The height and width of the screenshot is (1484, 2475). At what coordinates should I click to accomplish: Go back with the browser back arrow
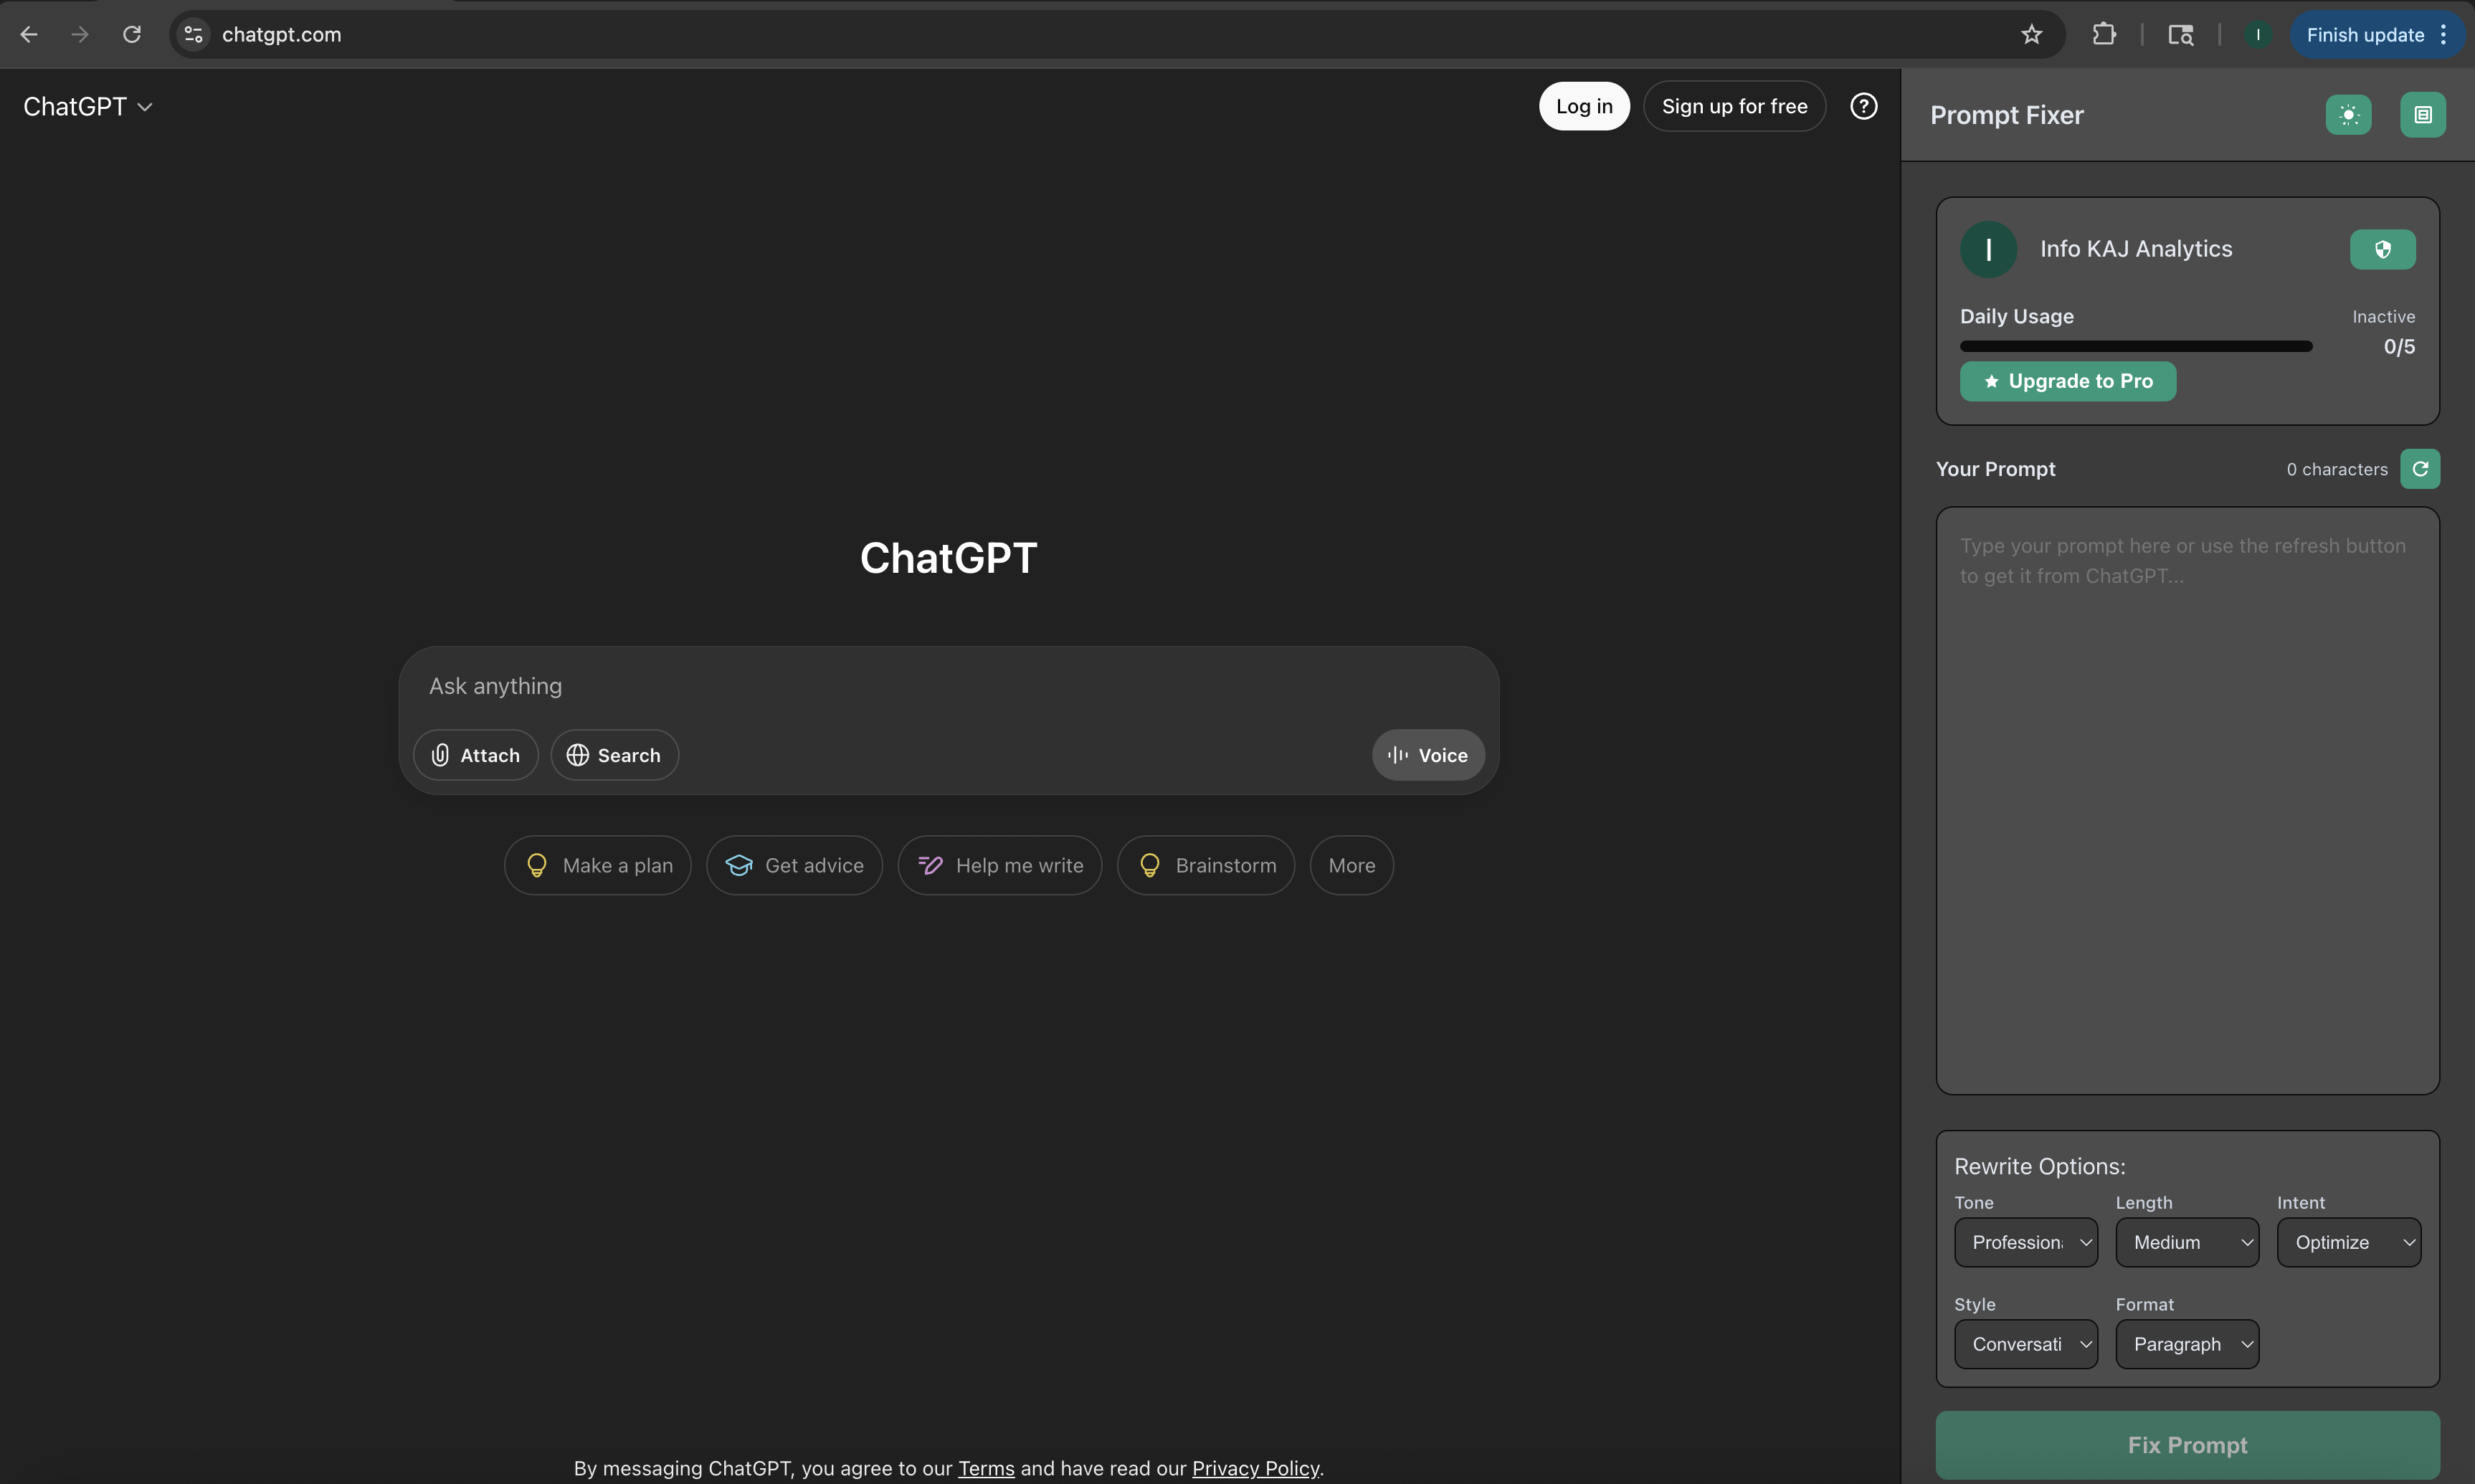click(x=29, y=35)
